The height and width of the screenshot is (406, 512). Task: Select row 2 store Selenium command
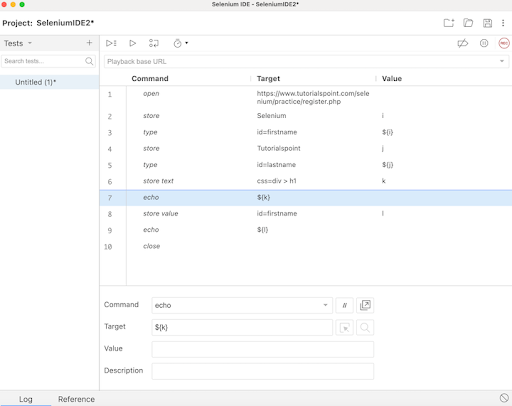tap(306, 116)
